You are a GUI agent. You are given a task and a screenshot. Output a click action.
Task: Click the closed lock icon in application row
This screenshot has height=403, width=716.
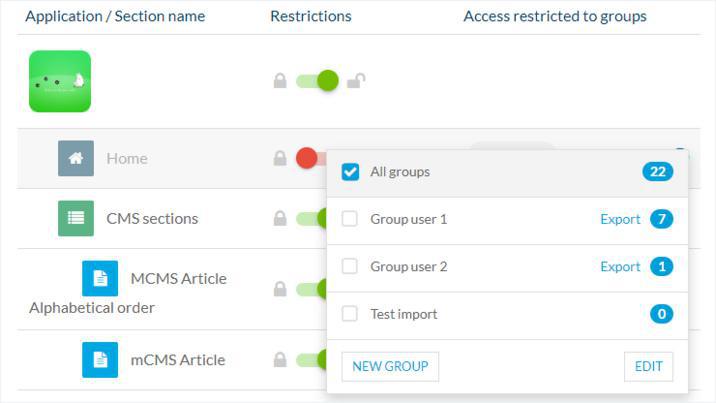coord(280,81)
